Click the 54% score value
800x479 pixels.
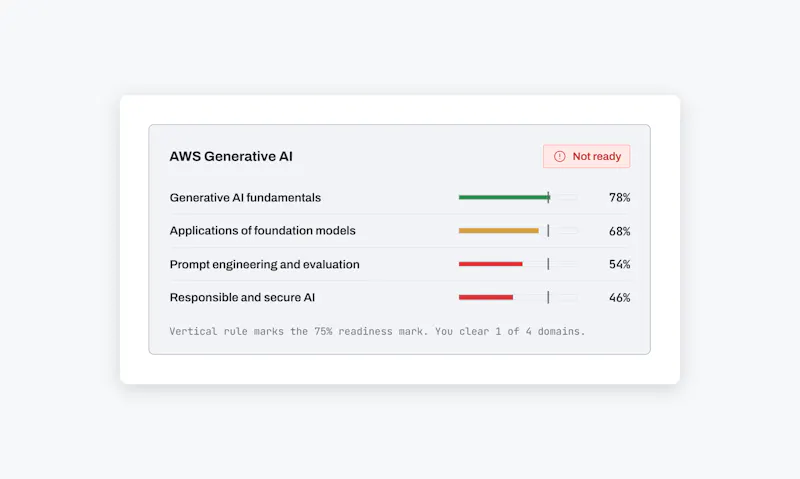[x=619, y=264]
